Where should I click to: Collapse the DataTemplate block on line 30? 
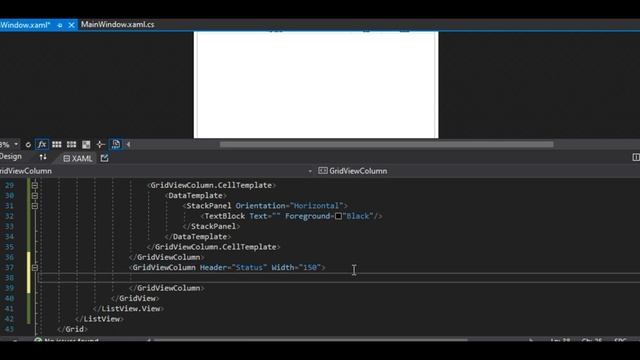click(x=35, y=196)
